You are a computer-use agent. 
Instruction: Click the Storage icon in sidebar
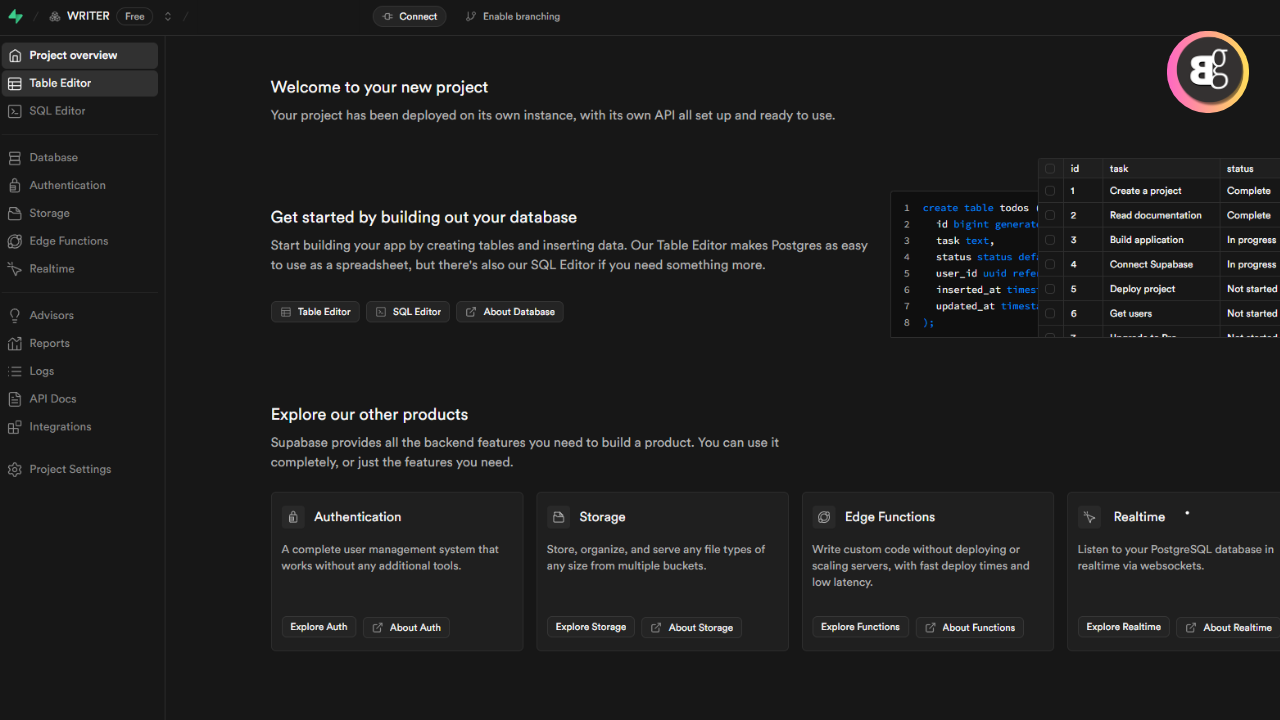tap(14, 214)
